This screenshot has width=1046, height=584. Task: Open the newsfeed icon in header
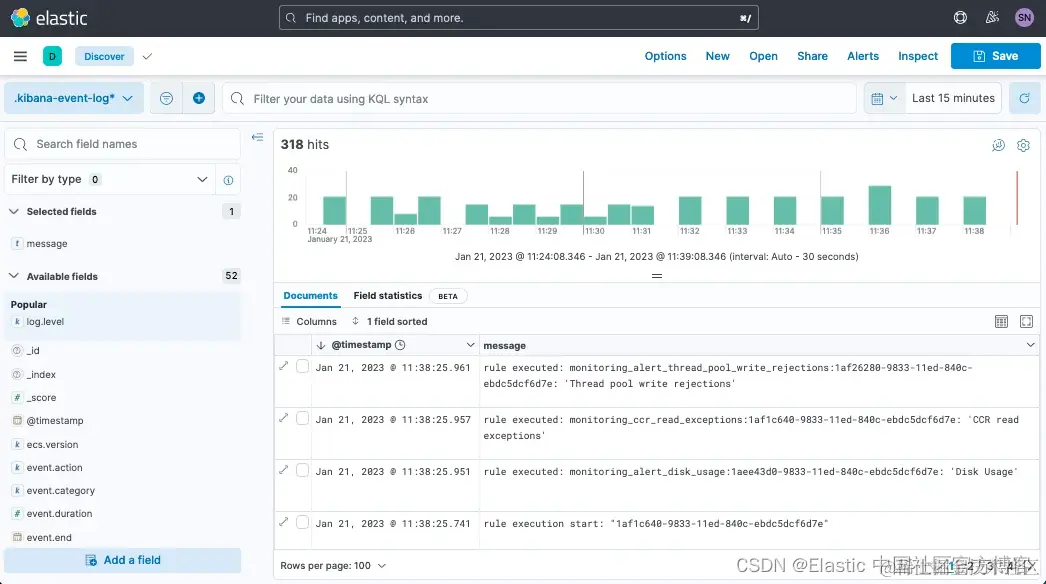[992, 18]
